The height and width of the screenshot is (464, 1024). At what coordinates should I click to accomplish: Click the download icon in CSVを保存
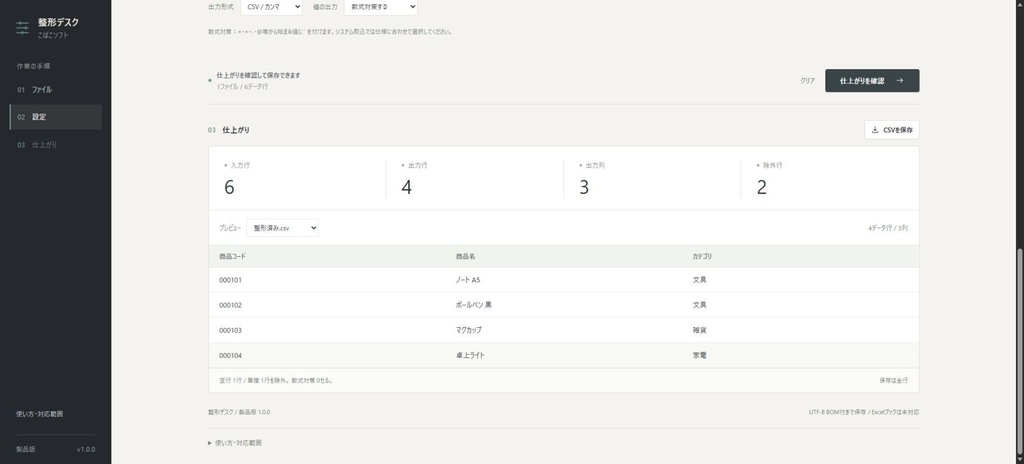pyautogui.click(x=874, y=130)
